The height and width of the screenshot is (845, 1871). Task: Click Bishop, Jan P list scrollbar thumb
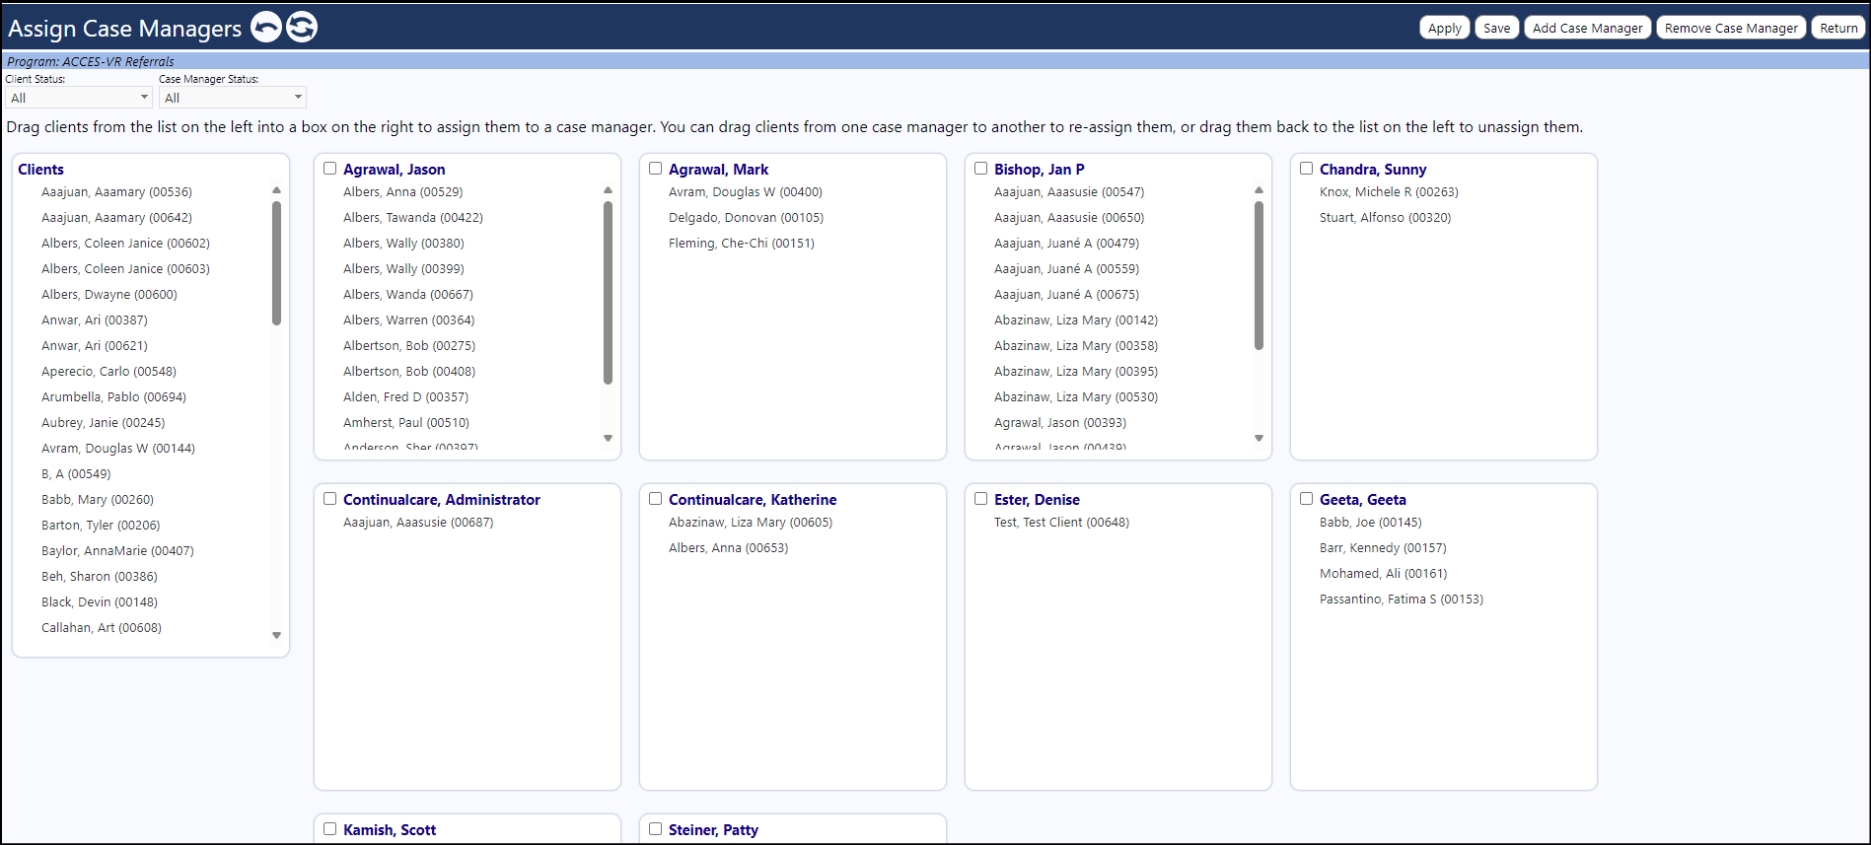pyautogui.click(x=1259, y=276)
